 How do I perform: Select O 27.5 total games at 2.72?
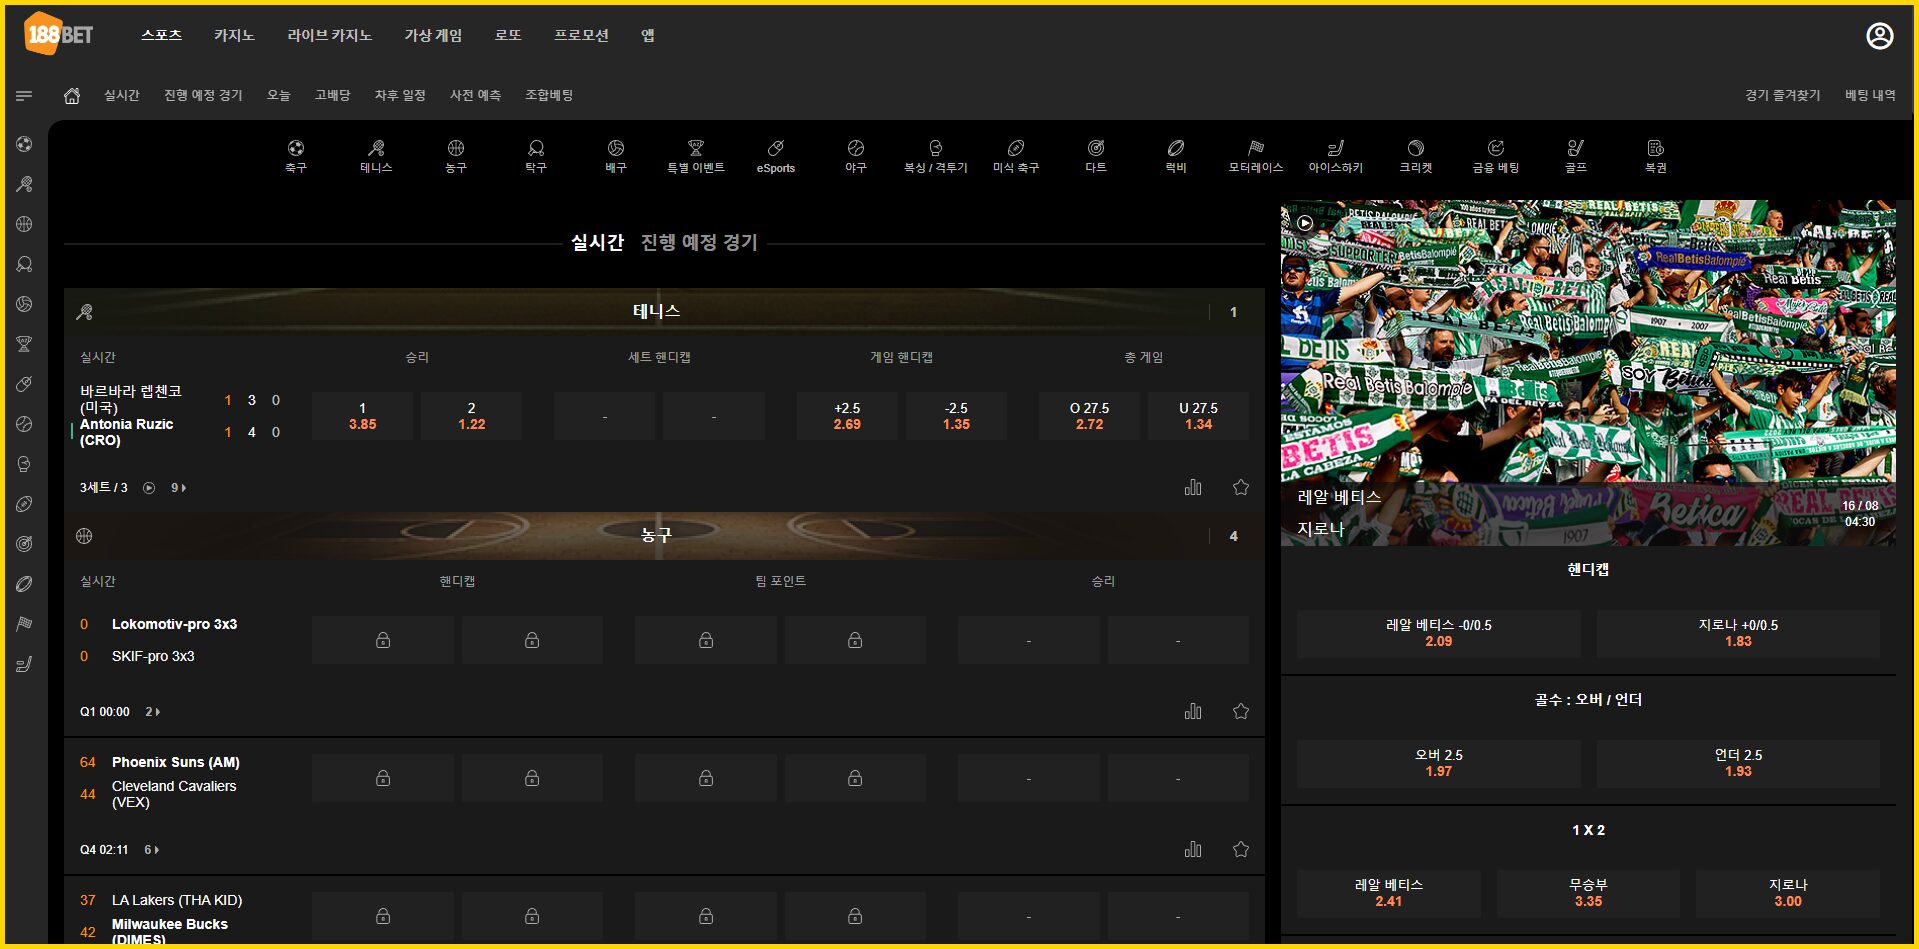pos(1089,416)
